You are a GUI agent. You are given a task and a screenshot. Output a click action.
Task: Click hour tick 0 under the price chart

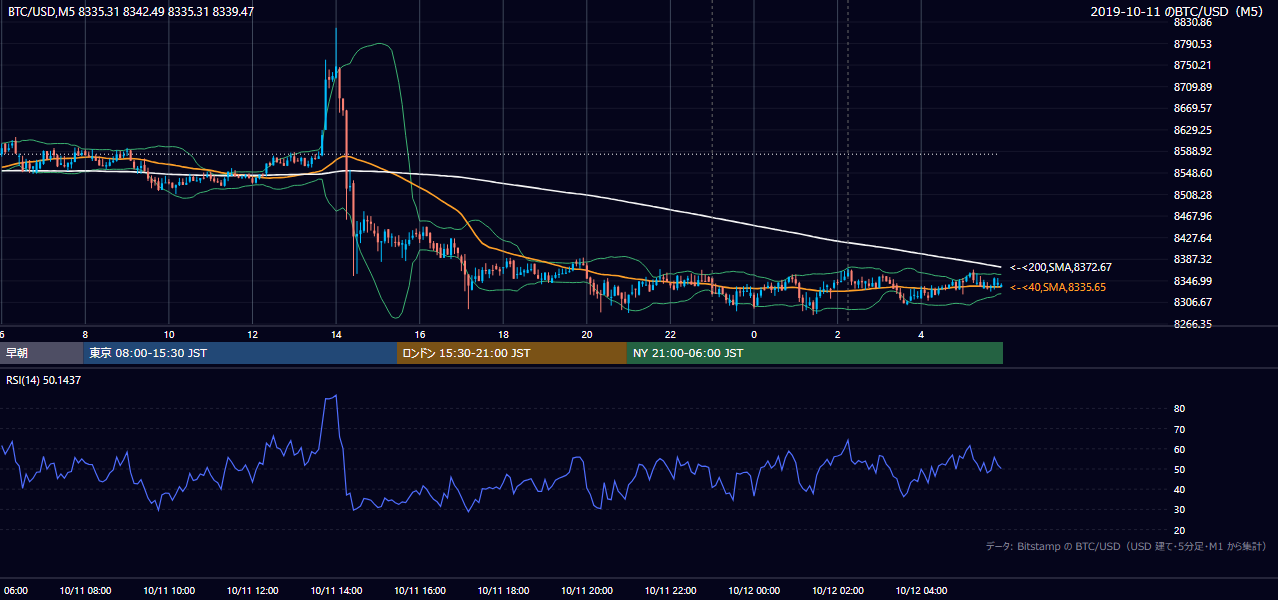click(x=754, y=334)
